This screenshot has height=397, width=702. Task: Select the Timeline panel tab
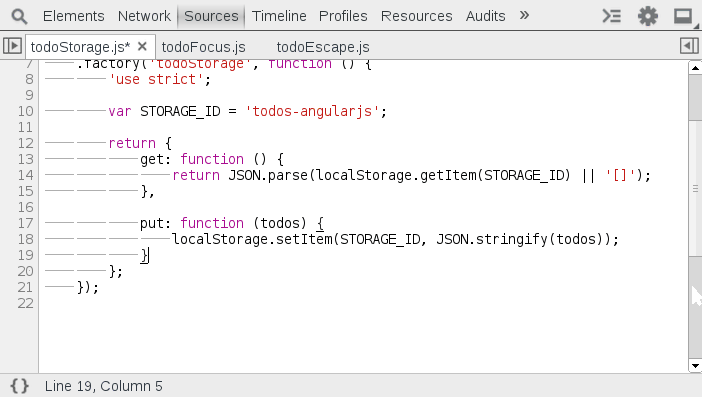tap(279, 16)
